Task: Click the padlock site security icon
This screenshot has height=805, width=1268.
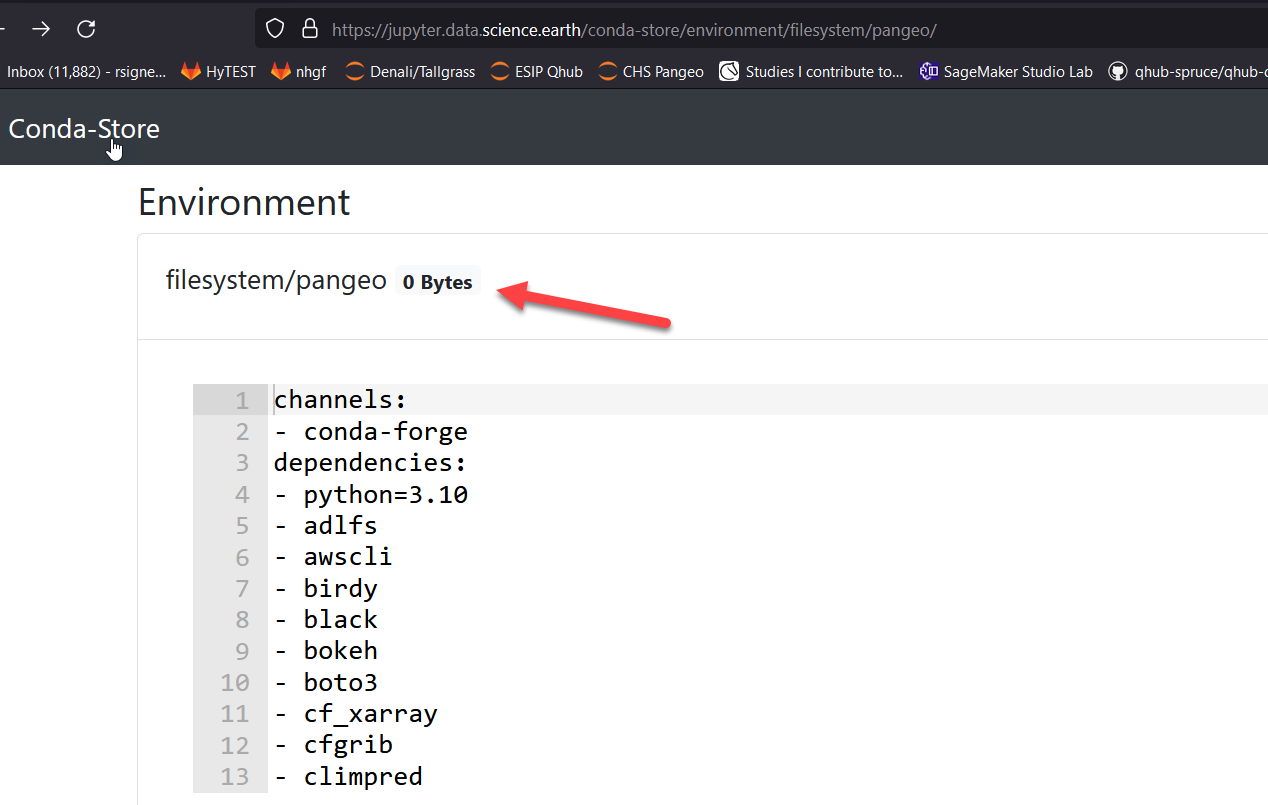Action: point(309,29)
